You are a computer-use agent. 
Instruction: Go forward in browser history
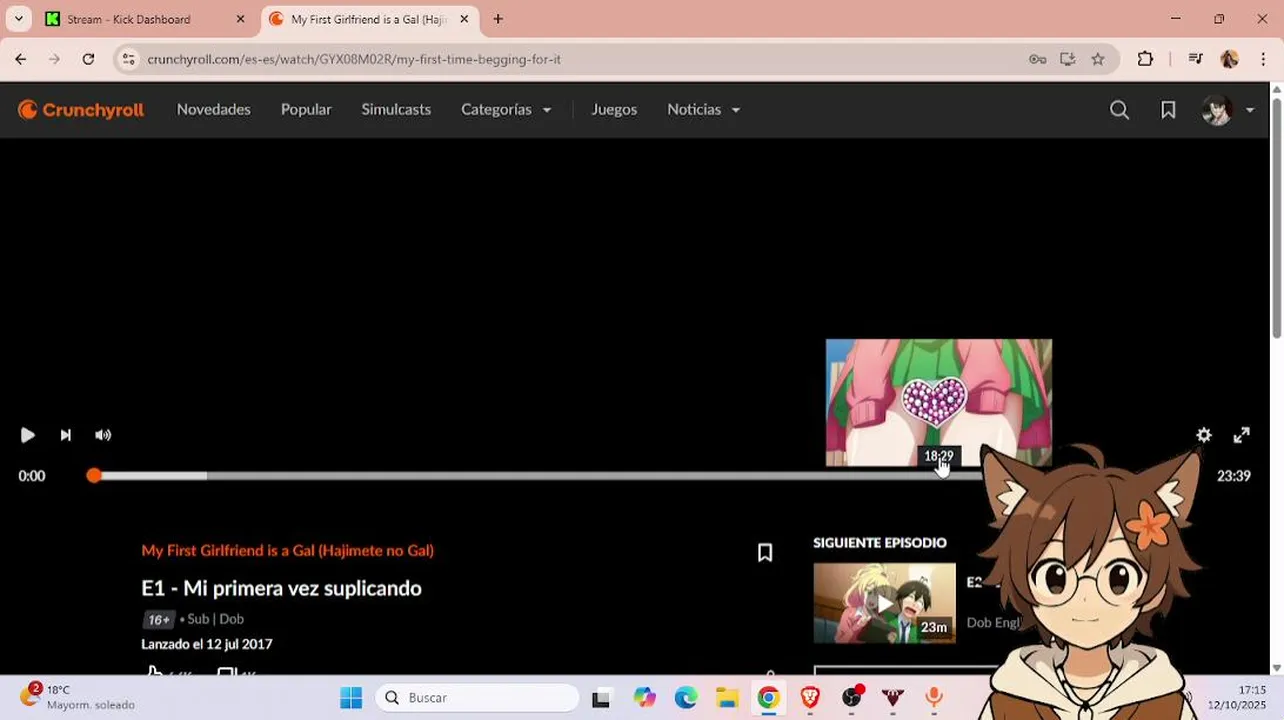pyautogui.click(x=54, y=59)
